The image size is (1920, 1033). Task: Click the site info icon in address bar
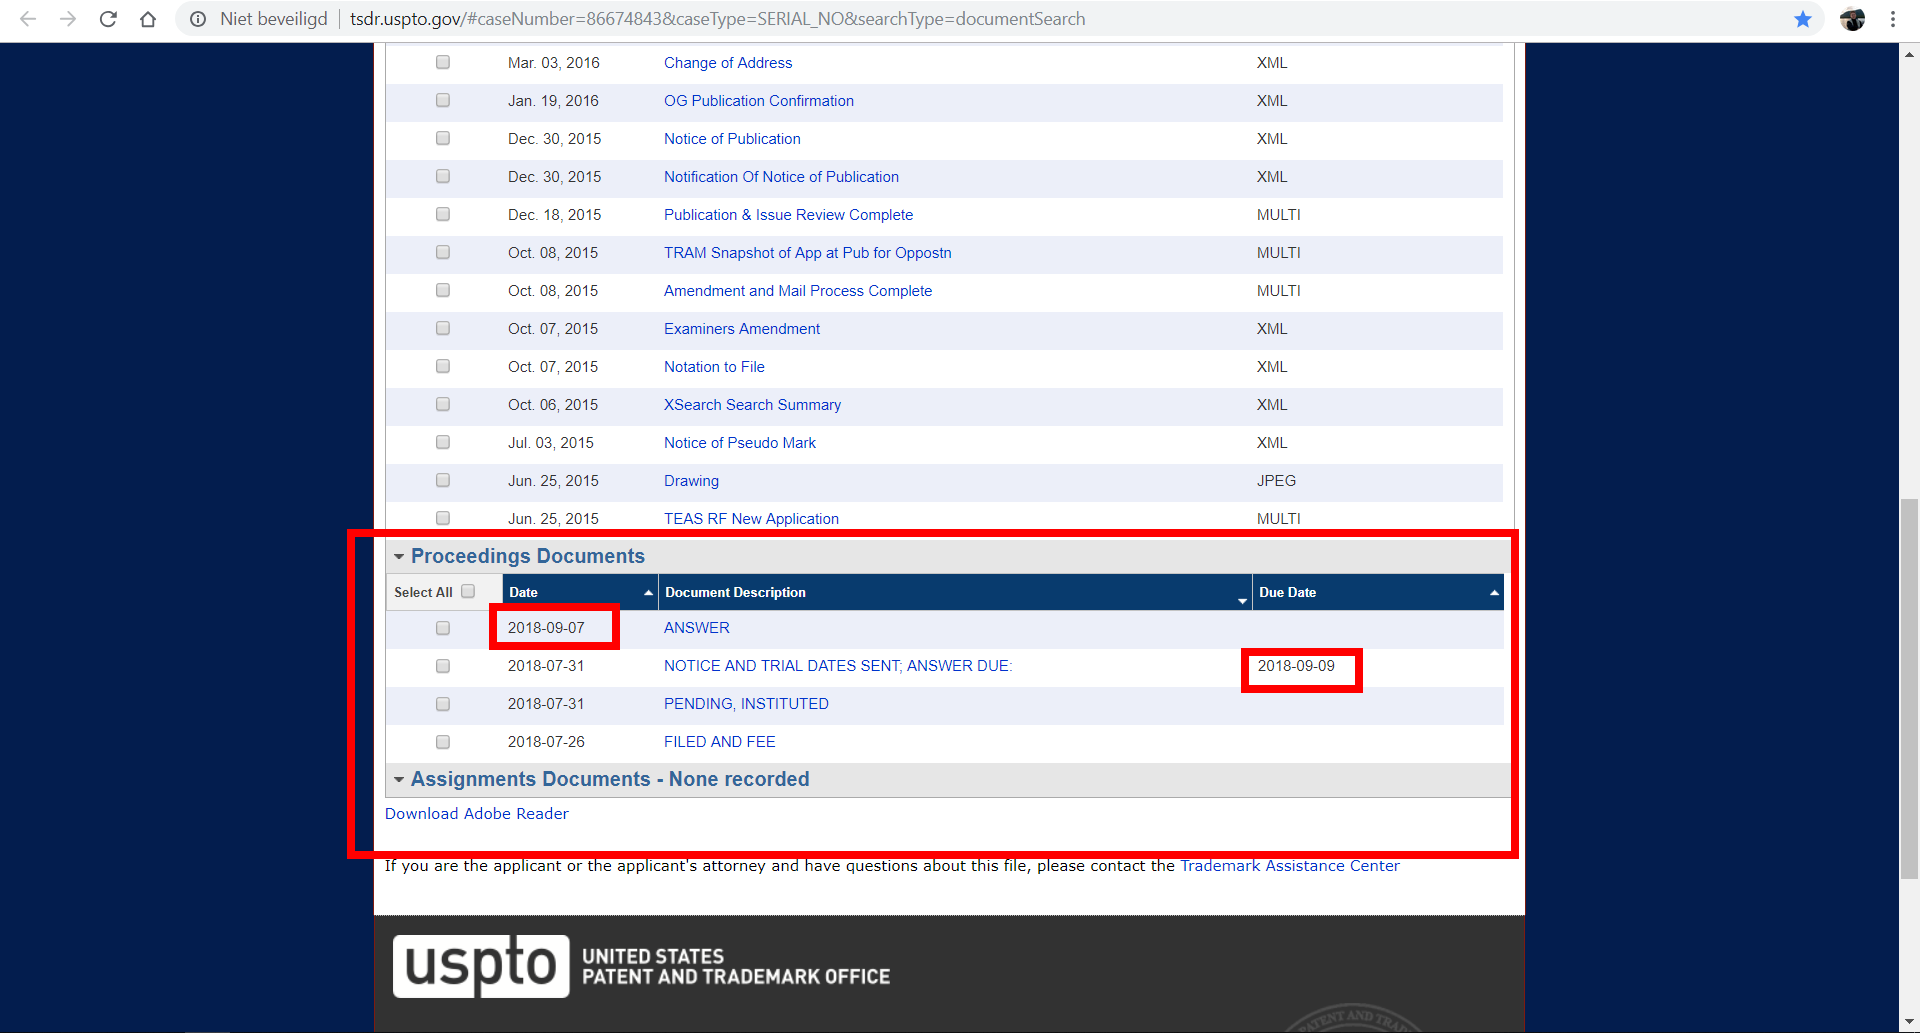(198, 19)
